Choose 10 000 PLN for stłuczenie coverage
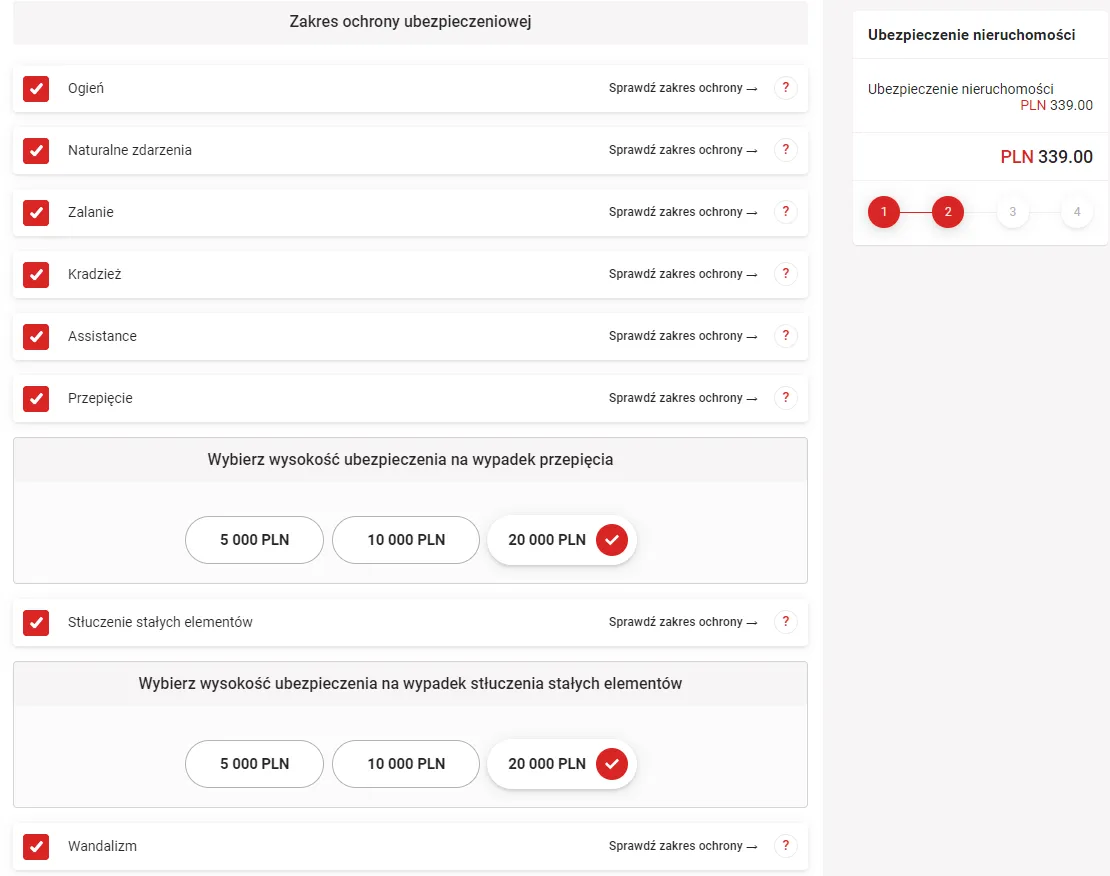The width and height of the screenshot is (1110, 876). click(405, 763)
